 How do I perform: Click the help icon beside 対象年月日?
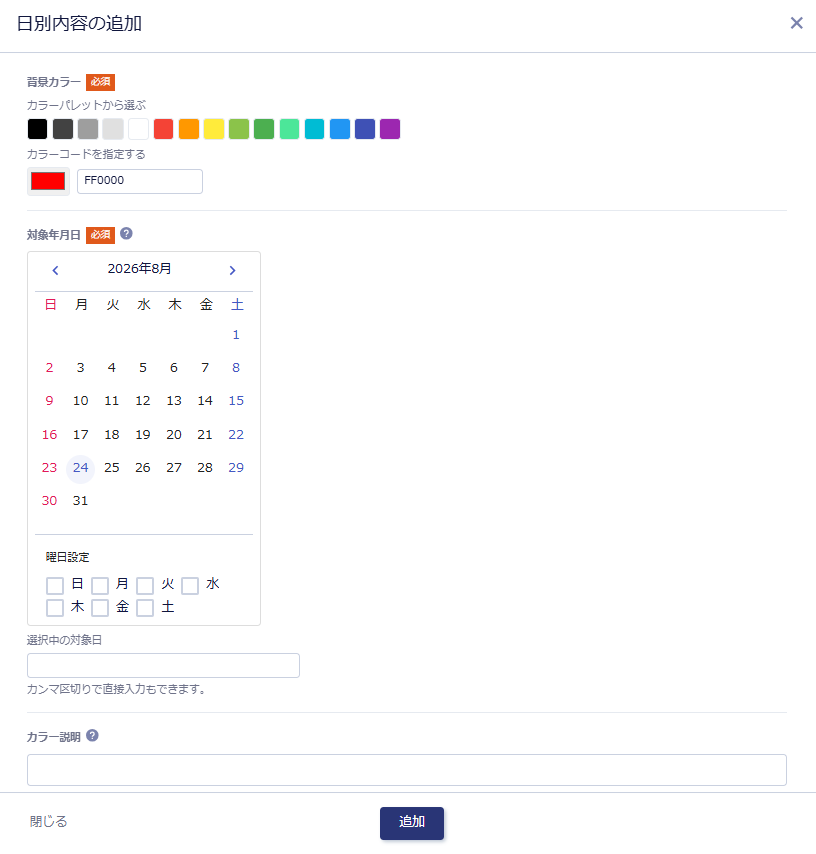click(x=126, y=234)
